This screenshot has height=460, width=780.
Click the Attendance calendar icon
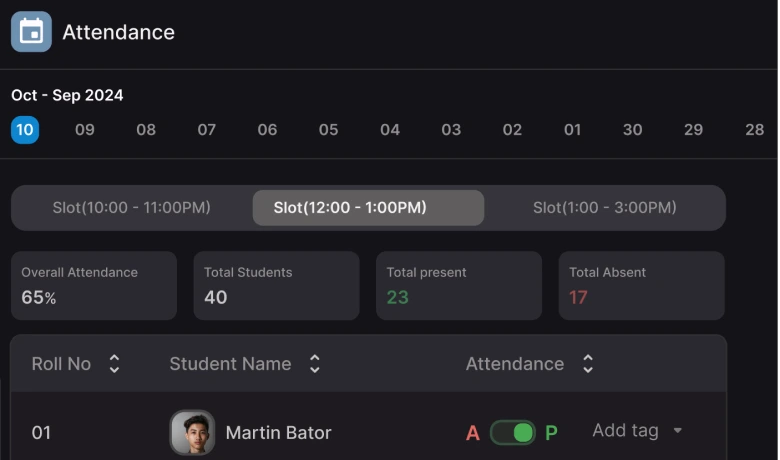(31, 32)
